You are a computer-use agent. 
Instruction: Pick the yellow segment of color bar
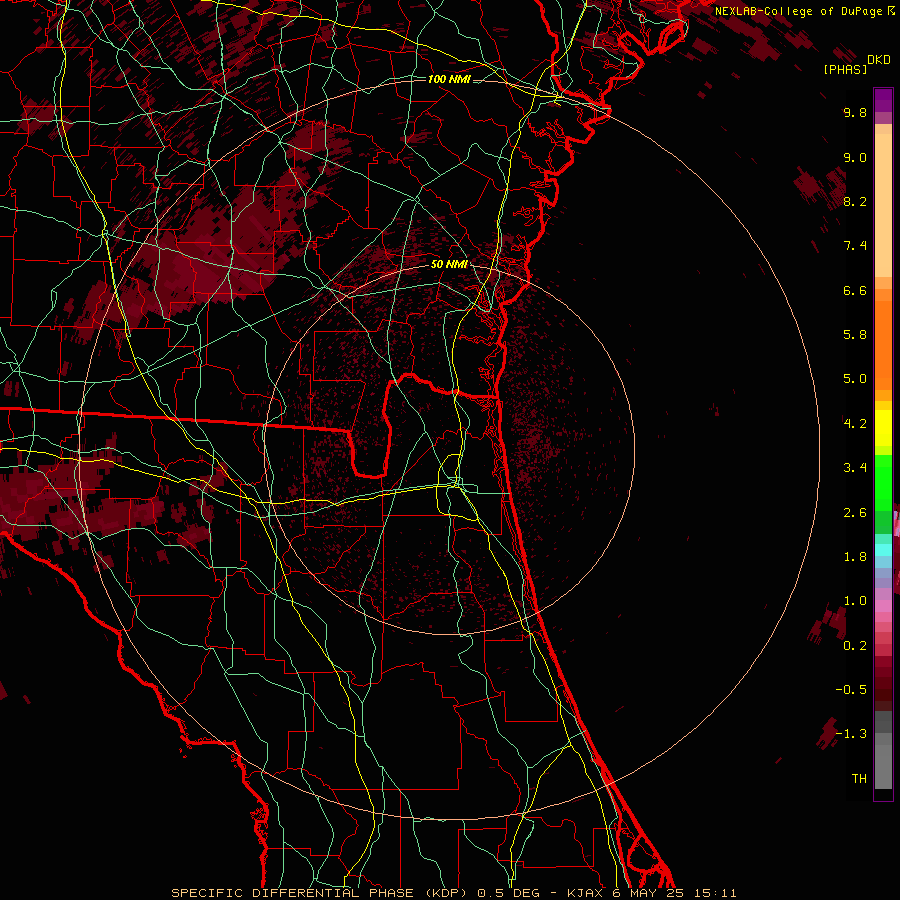883,428
